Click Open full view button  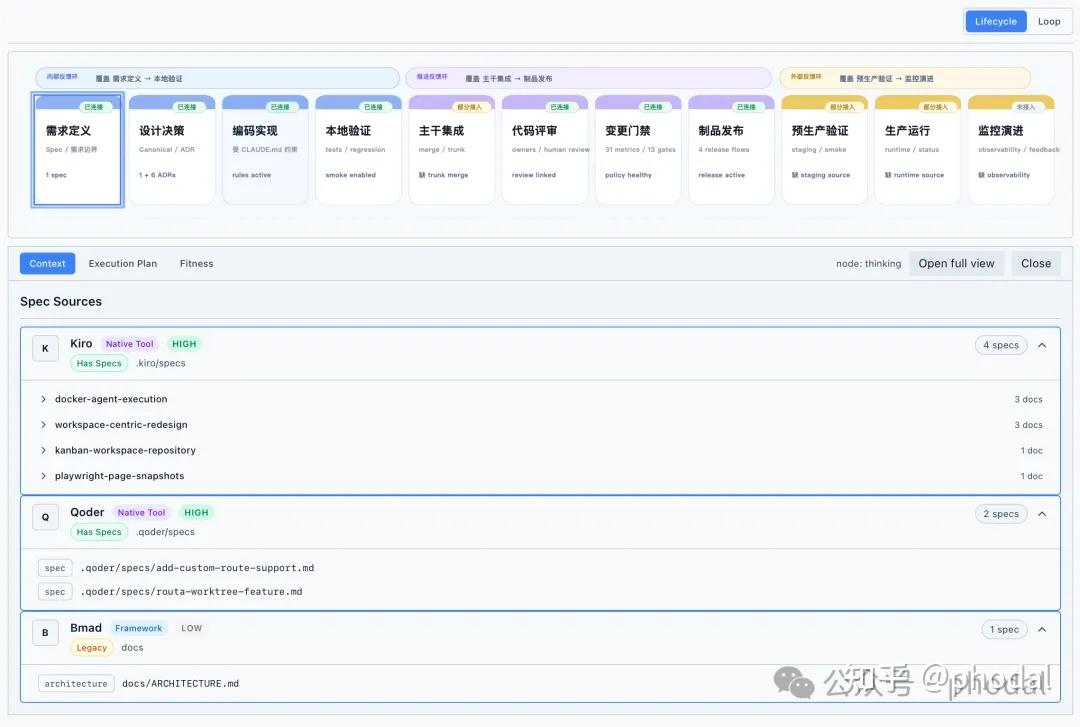point(956,263)
